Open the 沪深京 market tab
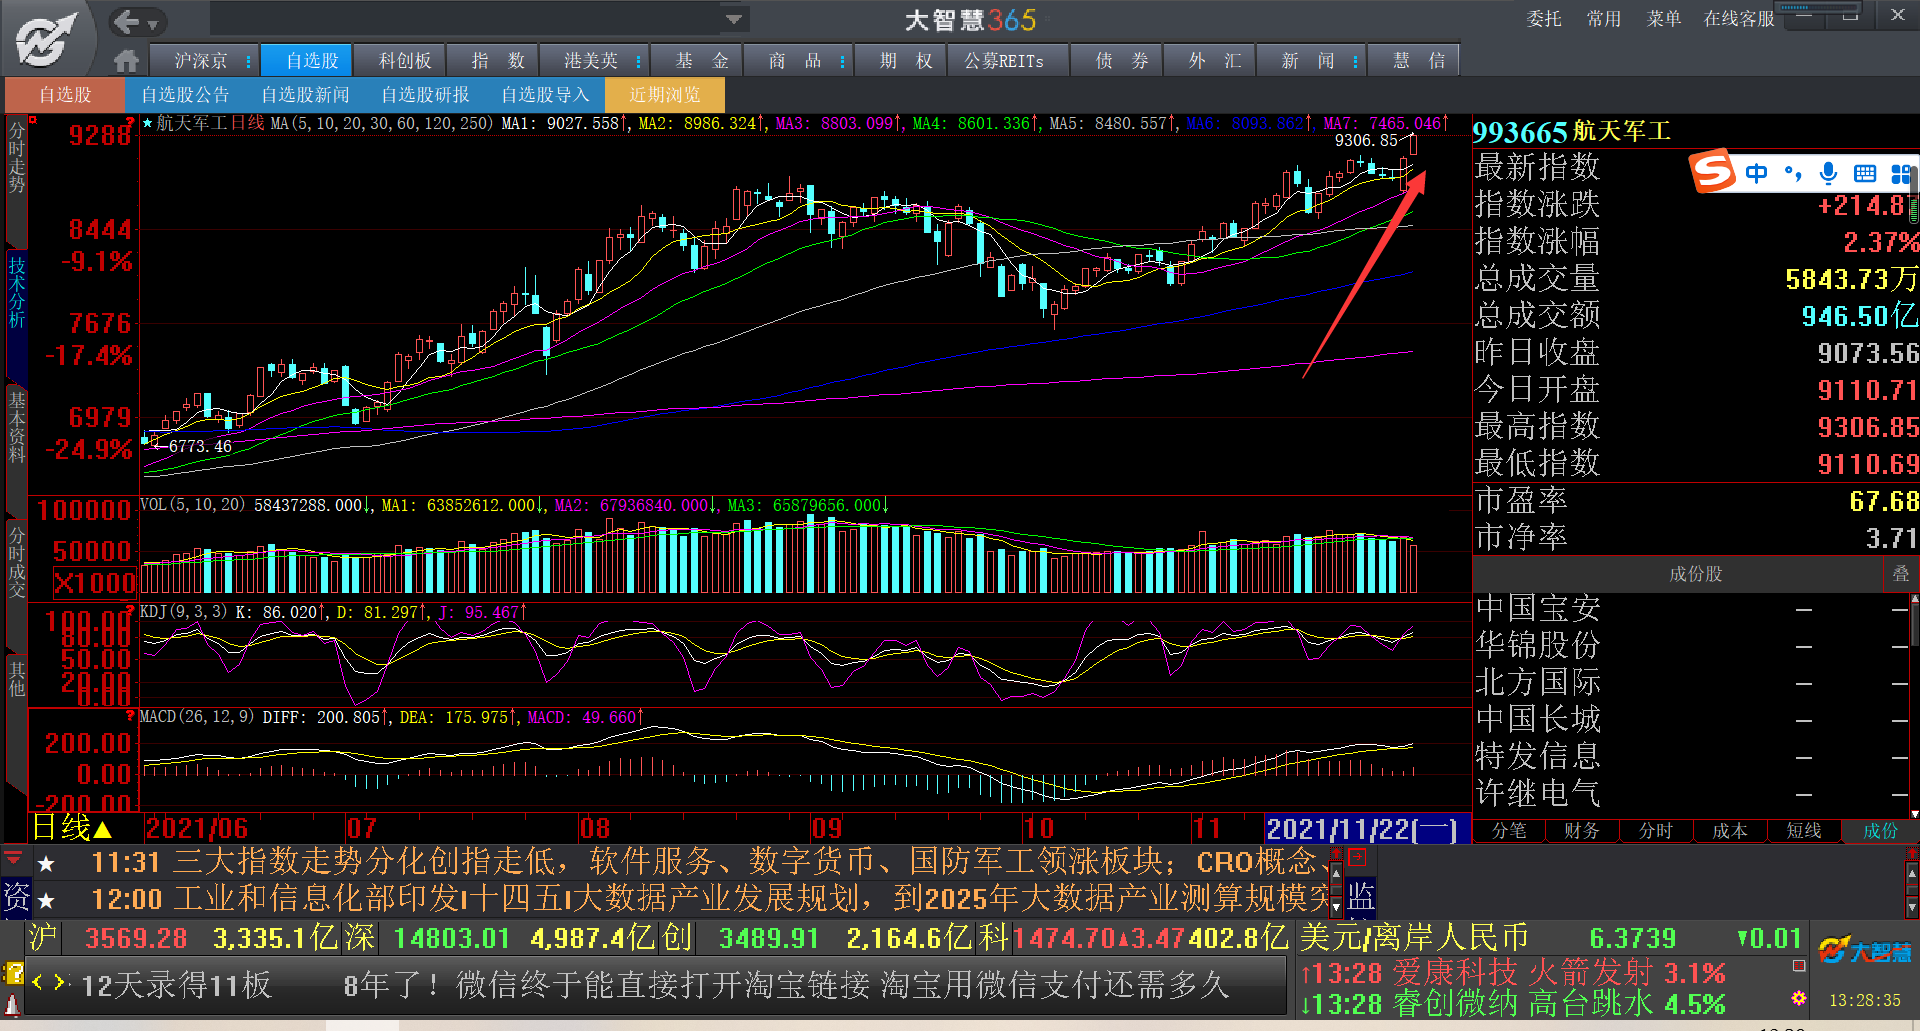 click(x=201, y=61)
